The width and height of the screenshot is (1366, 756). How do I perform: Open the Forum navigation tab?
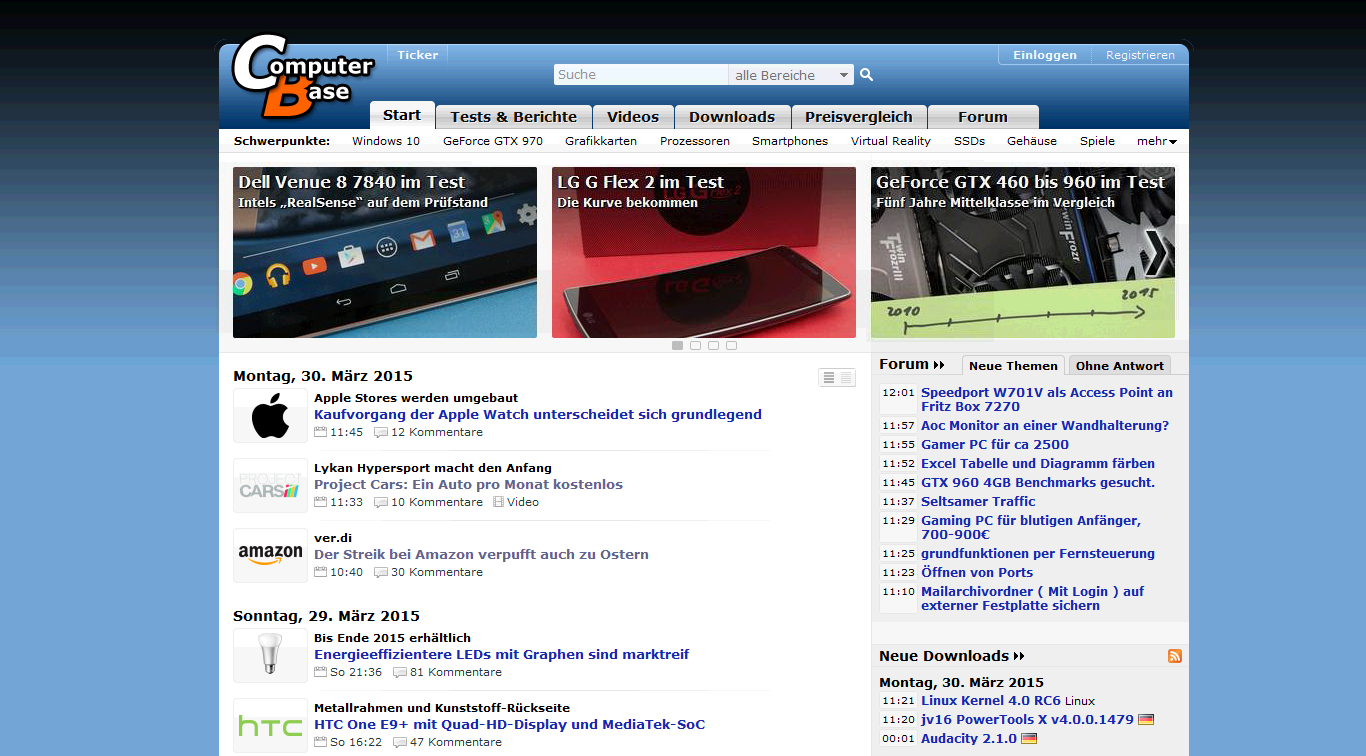[x=983, y=117]
